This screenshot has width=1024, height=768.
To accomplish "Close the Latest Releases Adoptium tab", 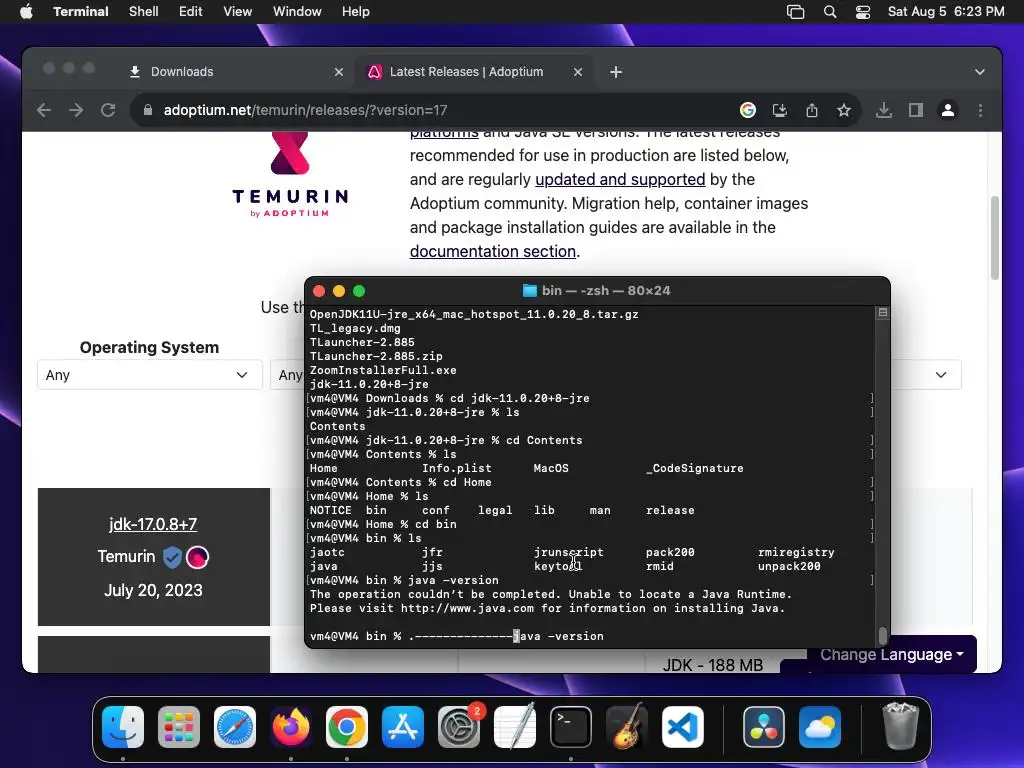I will click(577, 72).
